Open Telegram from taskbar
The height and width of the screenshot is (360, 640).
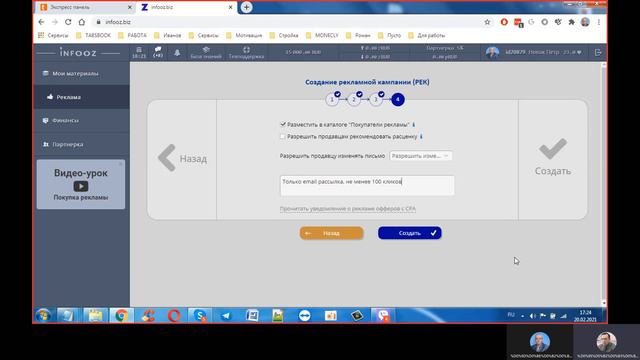click(x=226, y=316)
